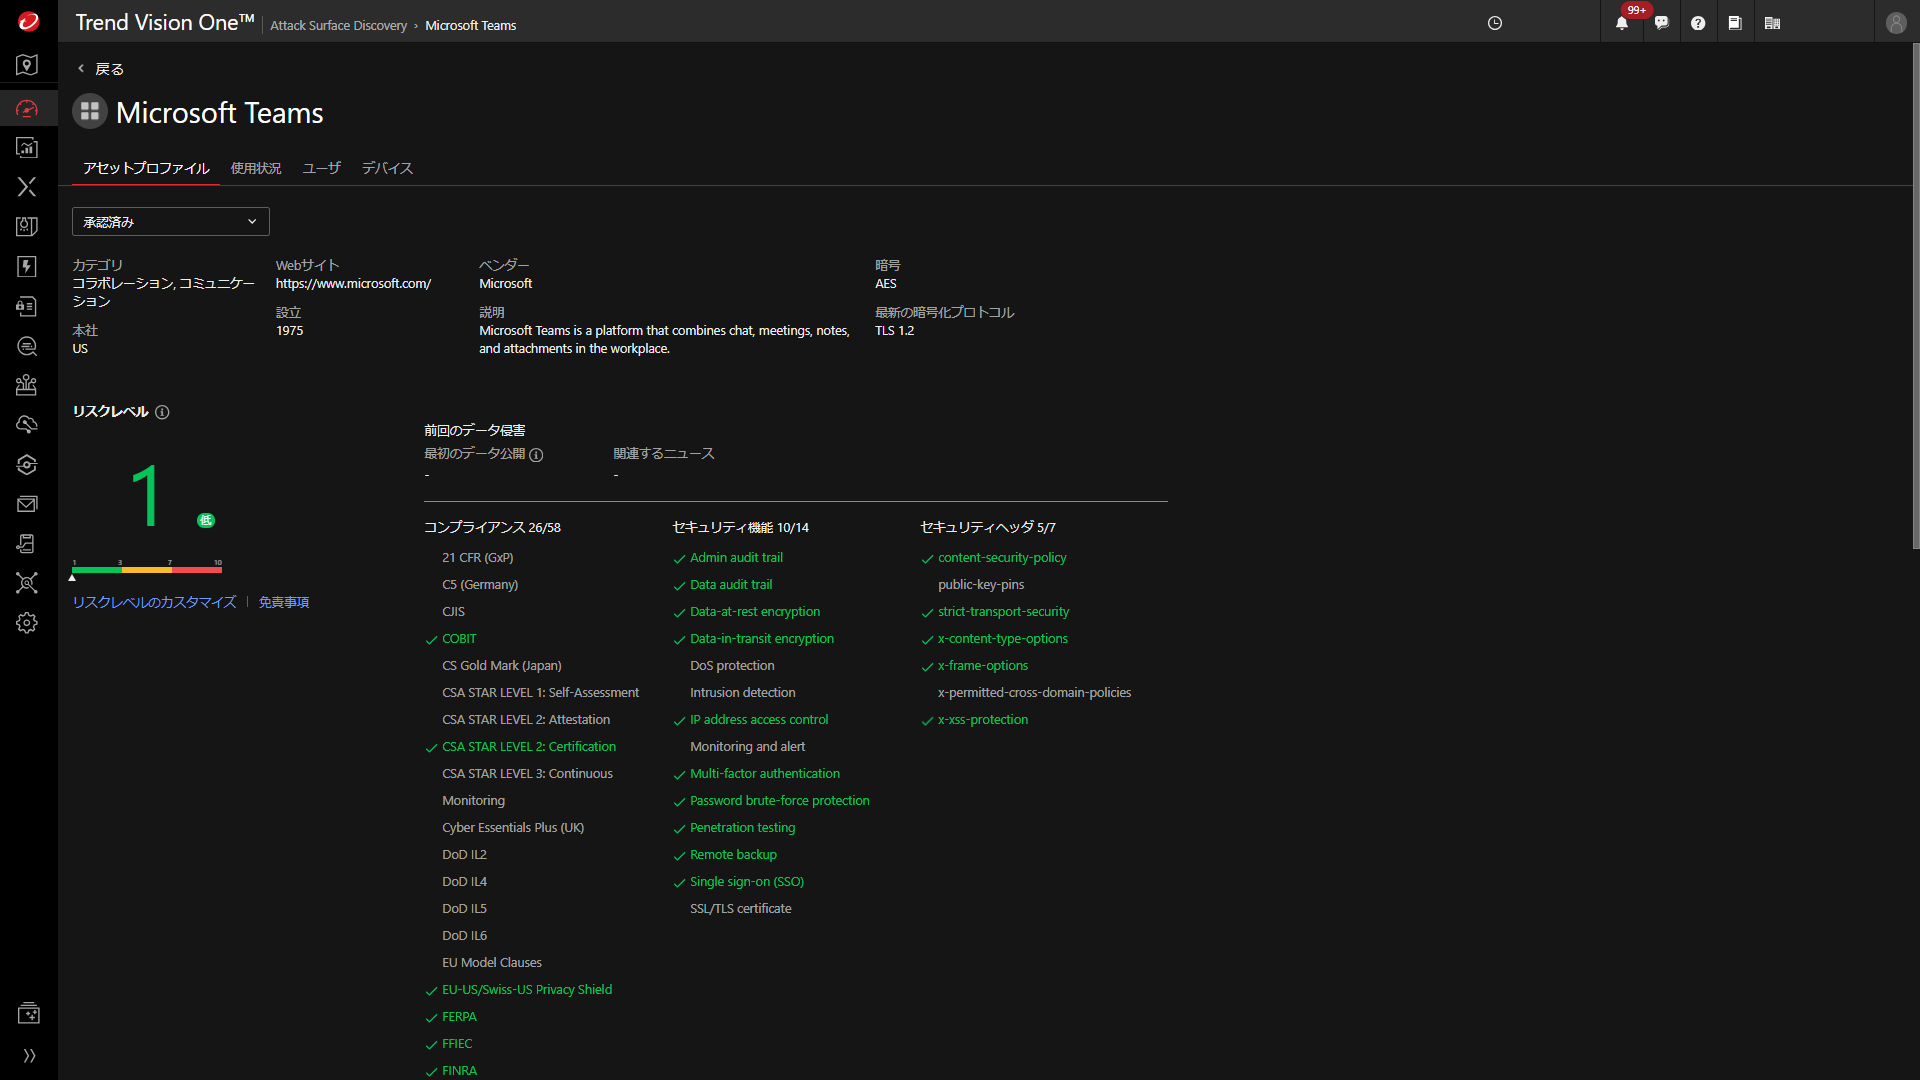Select the アセットプロファイル tab
The height and width of the screenshot is (1080, 1920).
(x=146, y=168)
